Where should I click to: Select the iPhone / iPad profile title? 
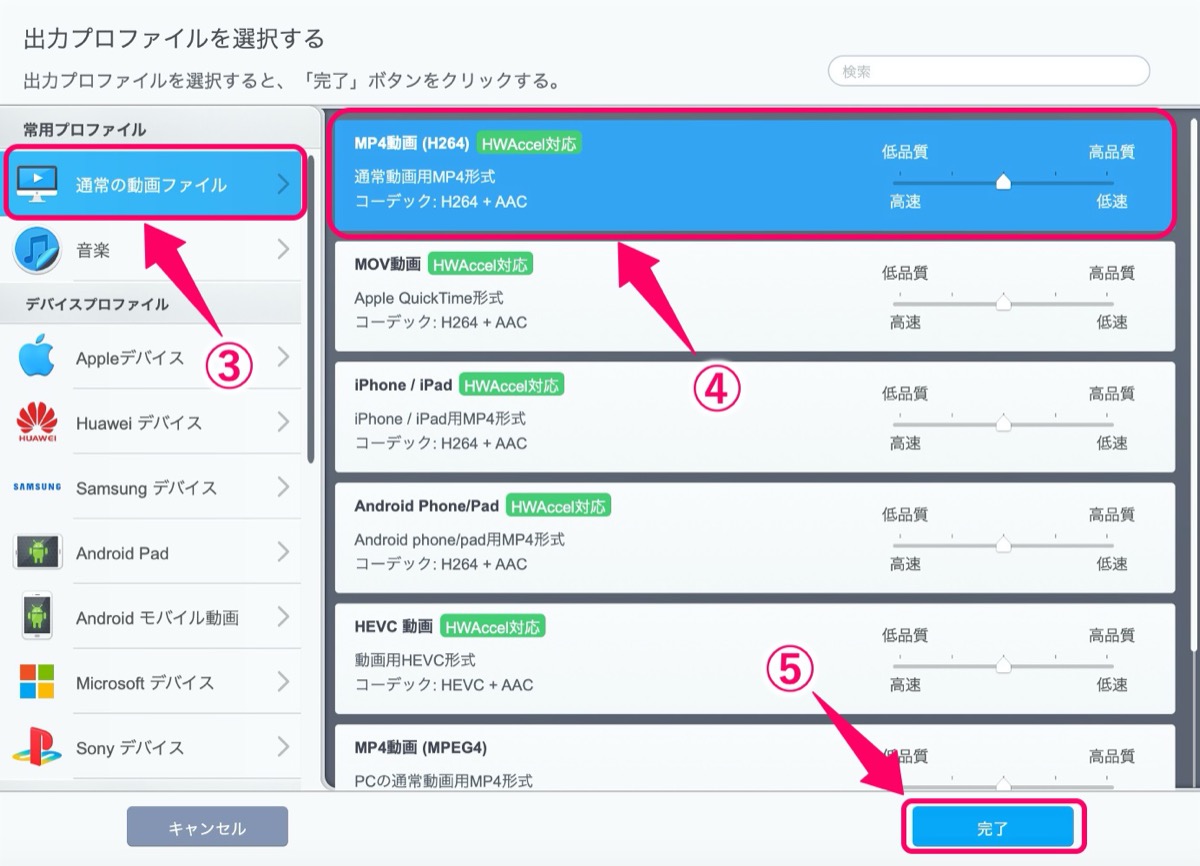403,385
